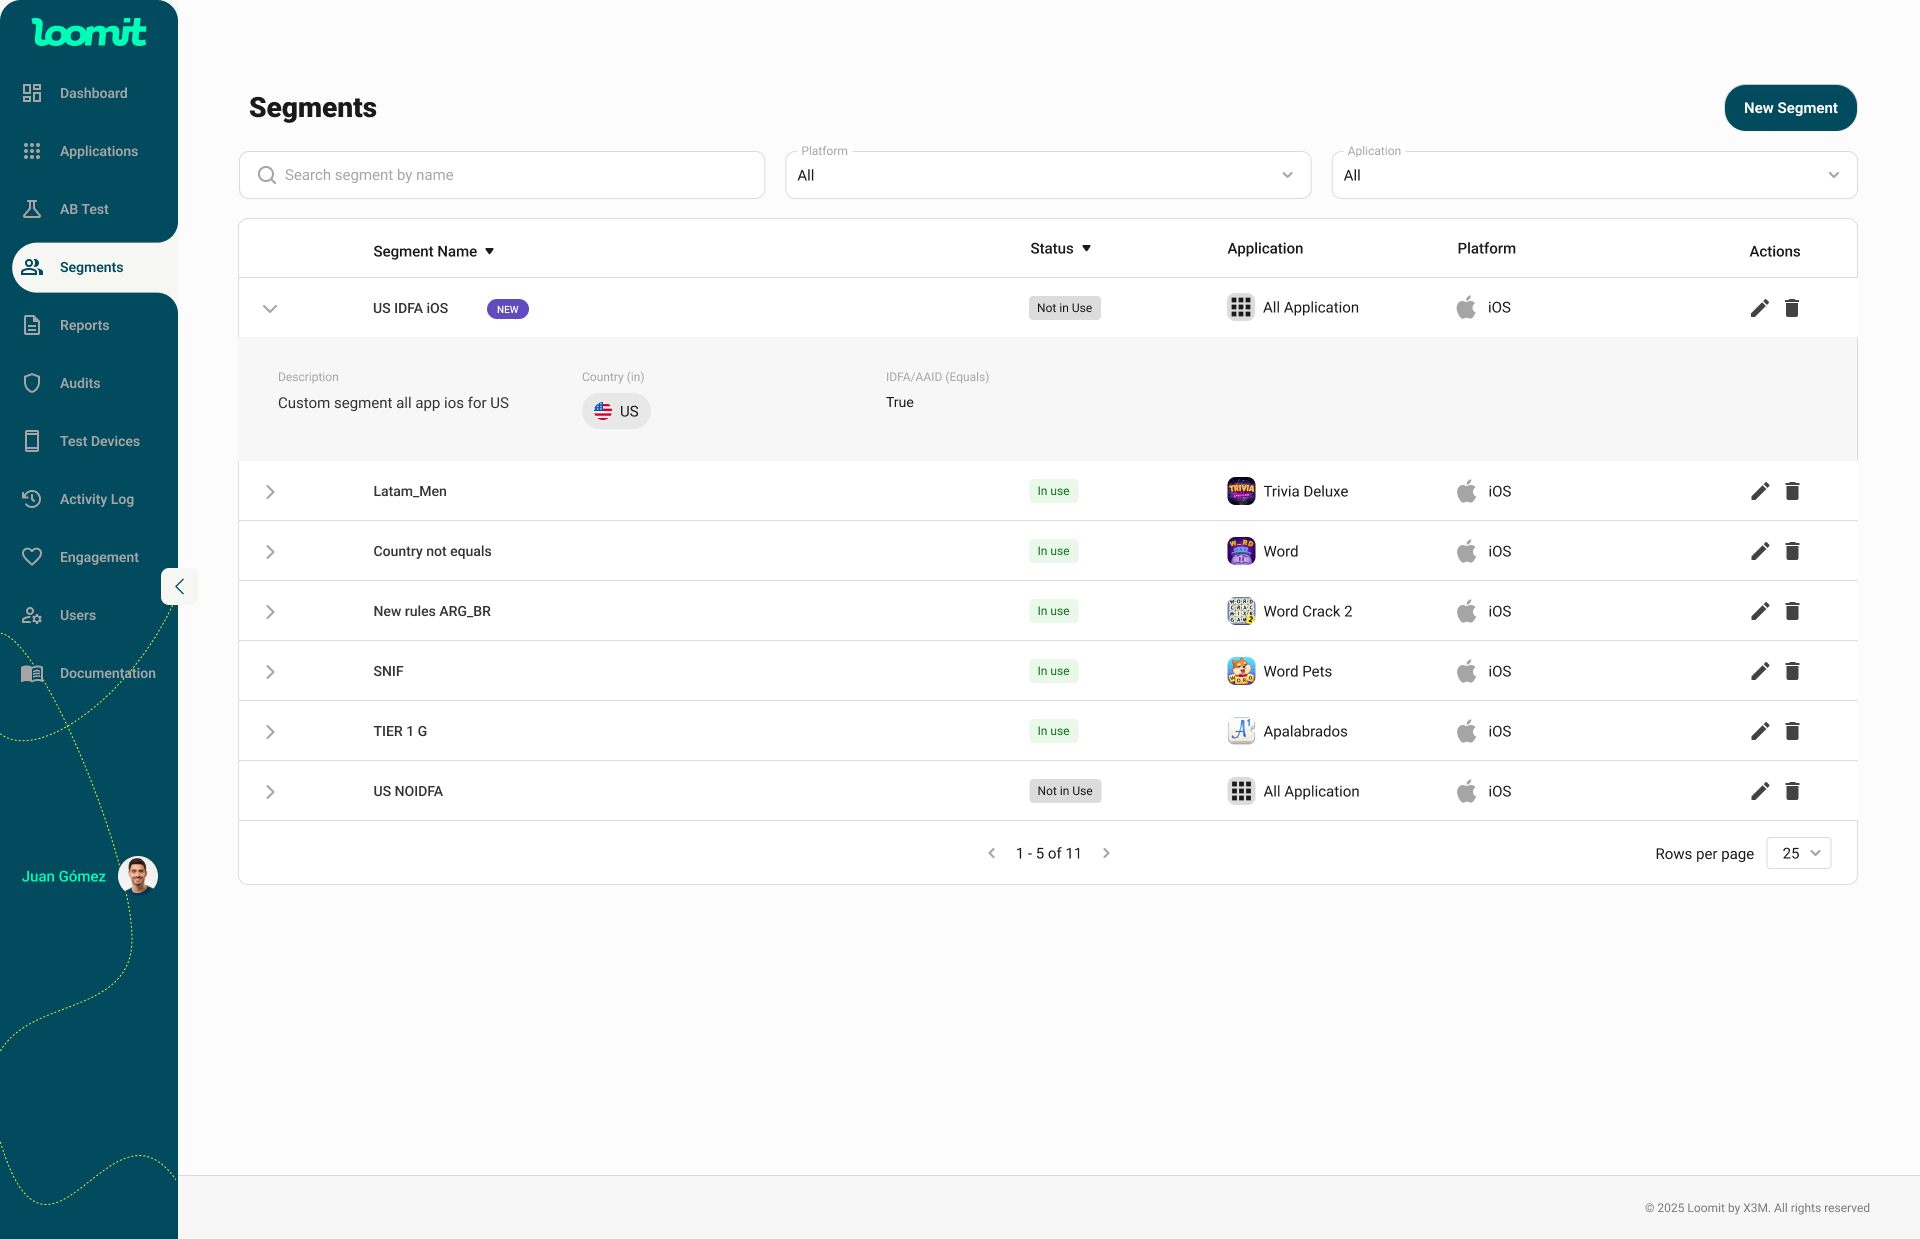This screenshot has height=1239, width=1920.
Task: Open the Aplication filter dropdown
Action: coord(1593,175)
